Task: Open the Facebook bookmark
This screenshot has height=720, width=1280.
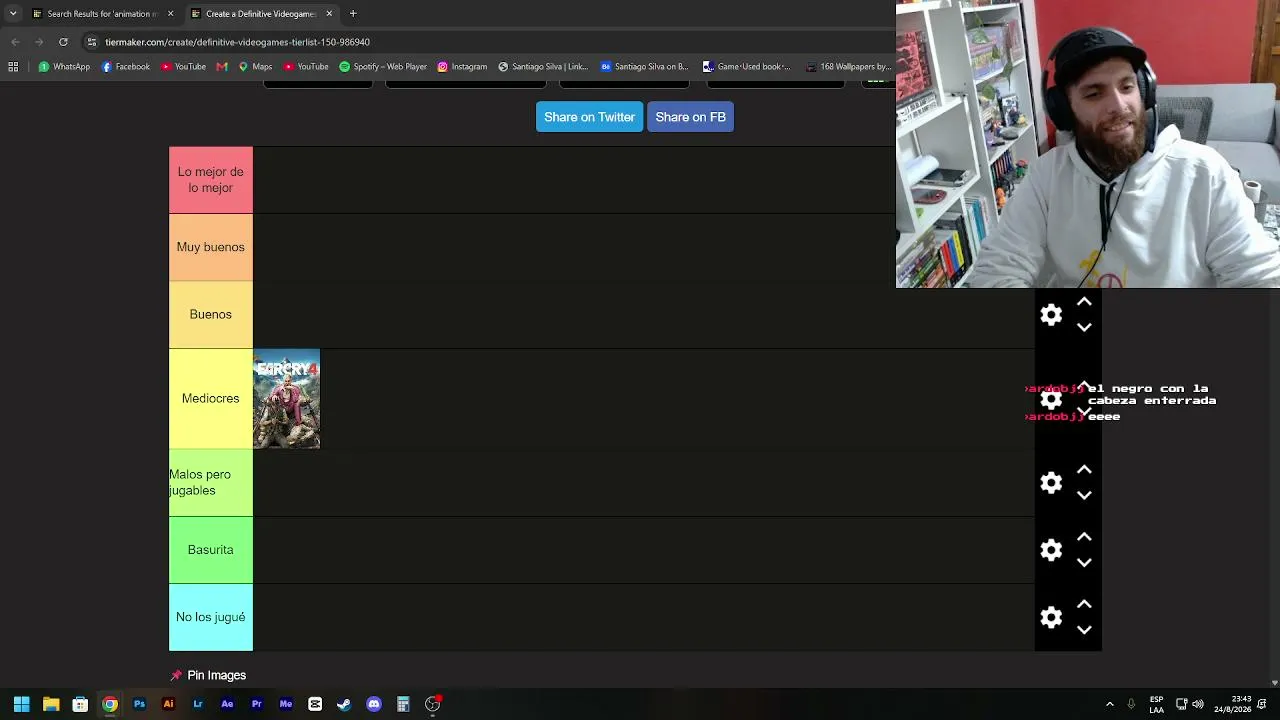Action: coord(126,67)
